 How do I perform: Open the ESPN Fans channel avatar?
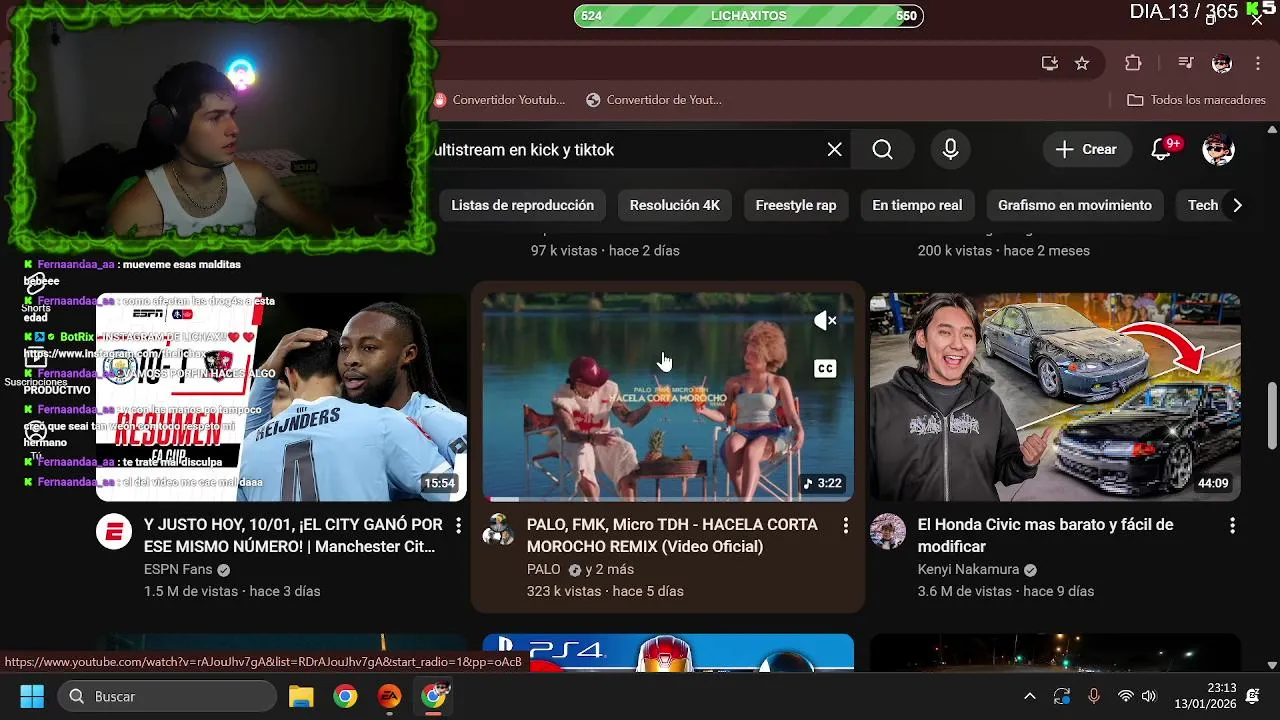(x=114, y=532)
